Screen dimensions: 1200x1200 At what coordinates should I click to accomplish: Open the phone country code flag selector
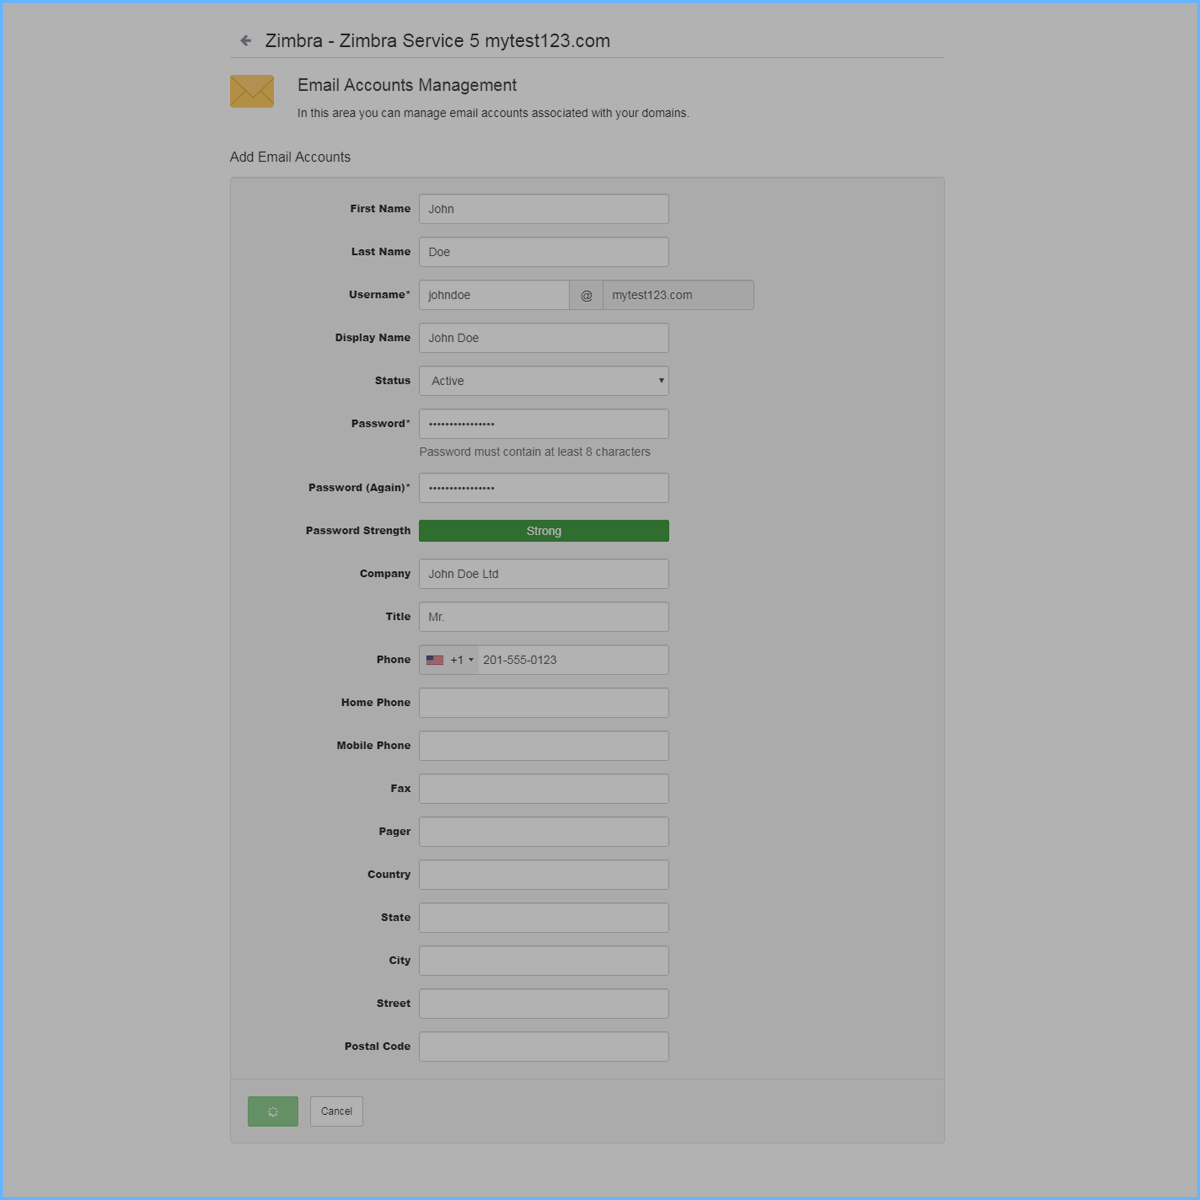click(x=449, y=660)
